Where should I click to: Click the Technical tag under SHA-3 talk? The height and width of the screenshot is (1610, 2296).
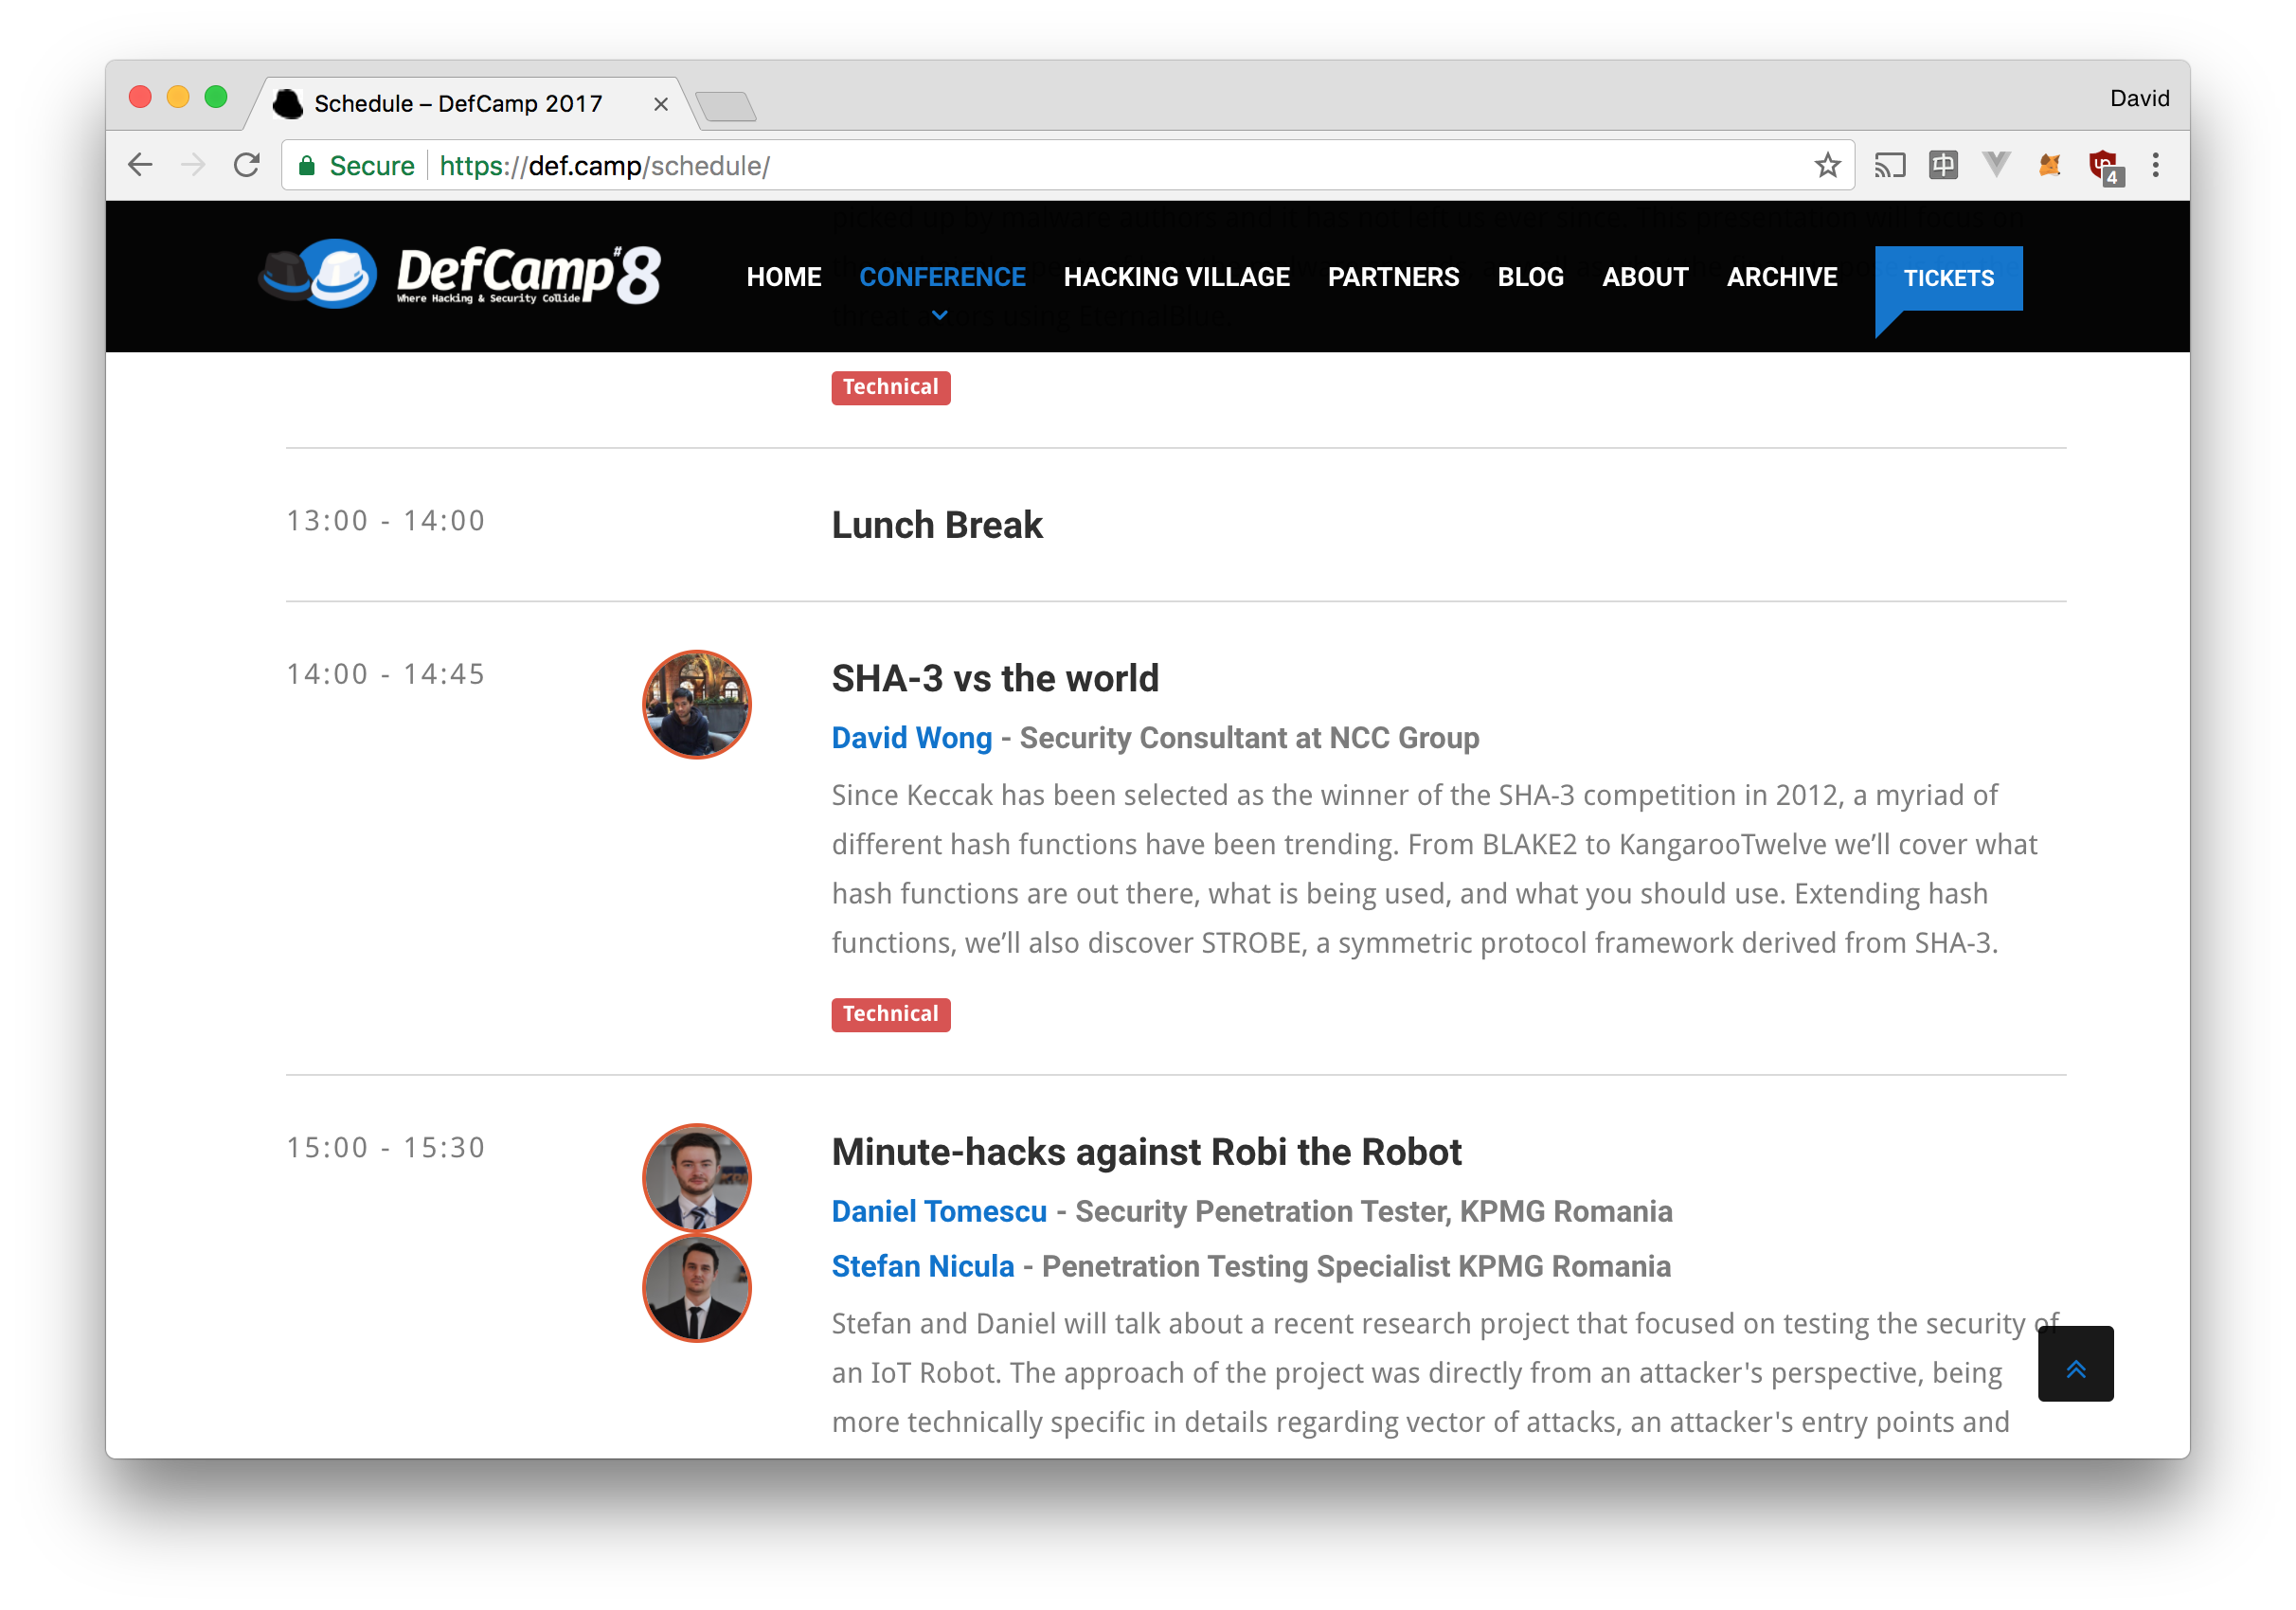pyautogui.click(x=890, y=1014)
